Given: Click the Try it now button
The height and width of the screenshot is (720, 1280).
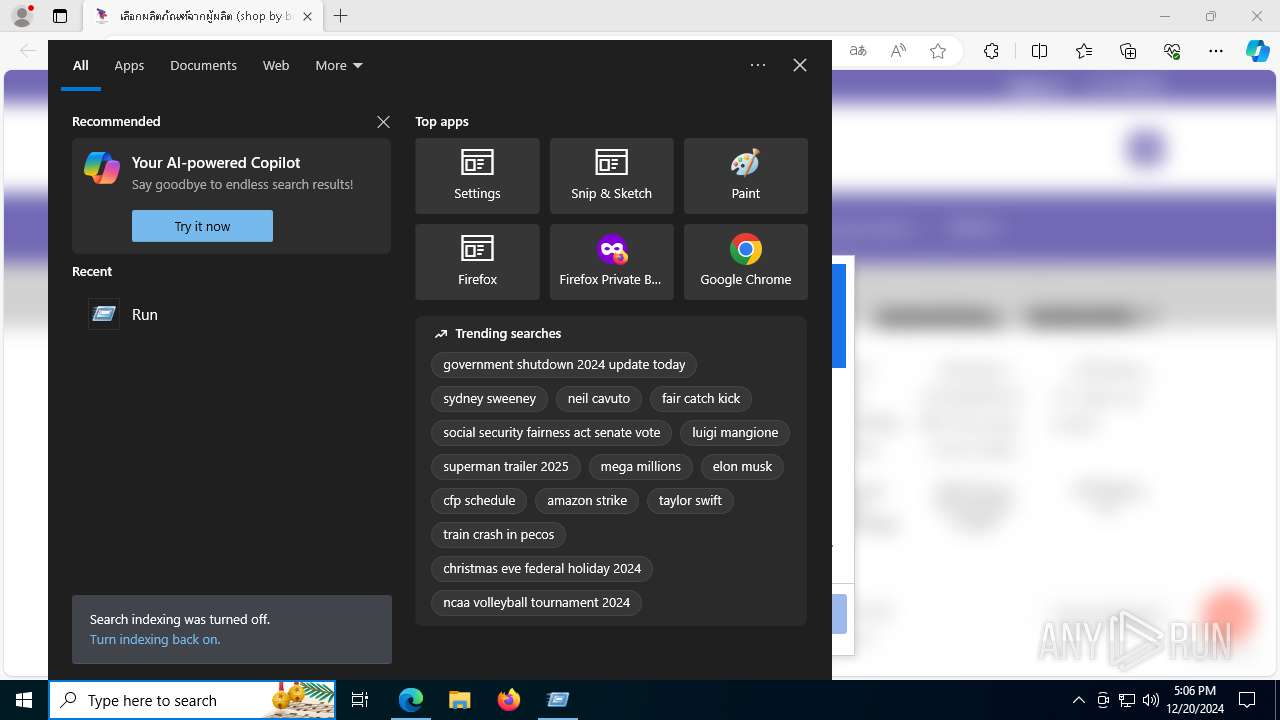Looking at the screenshot, I should 202,226.
